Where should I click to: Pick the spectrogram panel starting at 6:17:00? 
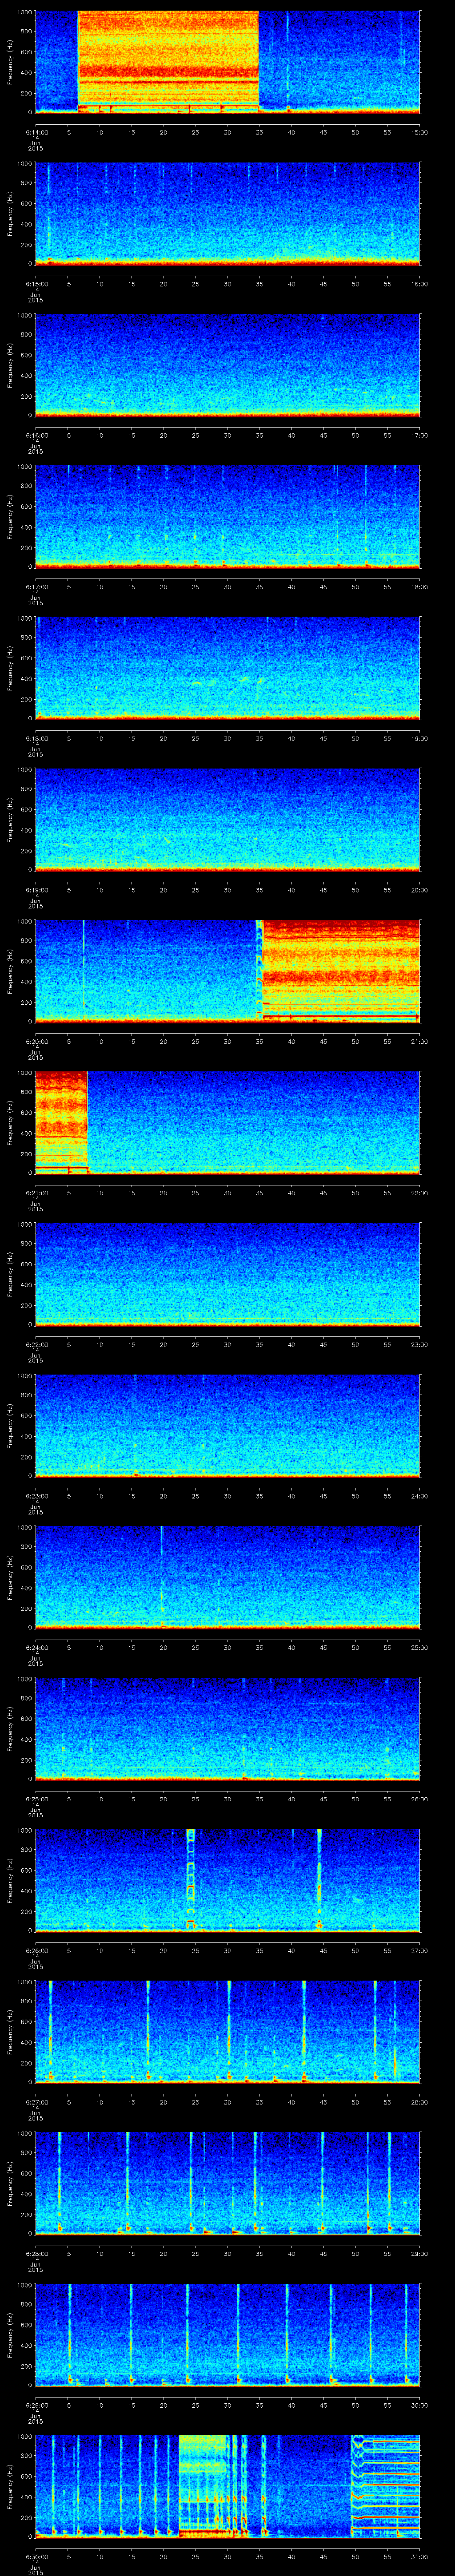[x=227, y=516]
